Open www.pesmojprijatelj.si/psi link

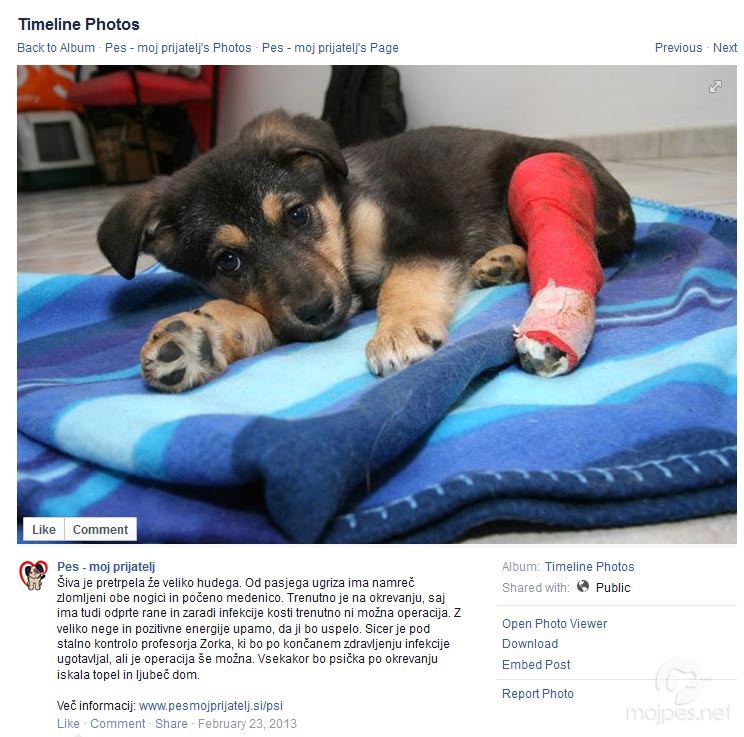(211, 706)
